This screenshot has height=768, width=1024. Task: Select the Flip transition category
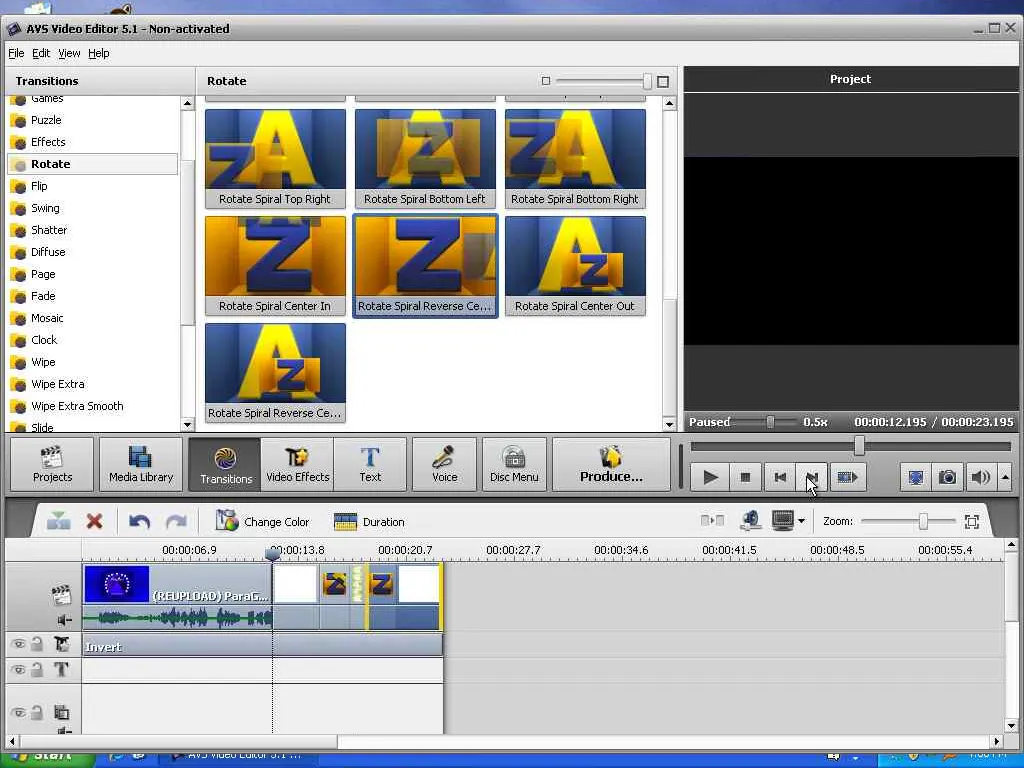(x=39, y=186)
